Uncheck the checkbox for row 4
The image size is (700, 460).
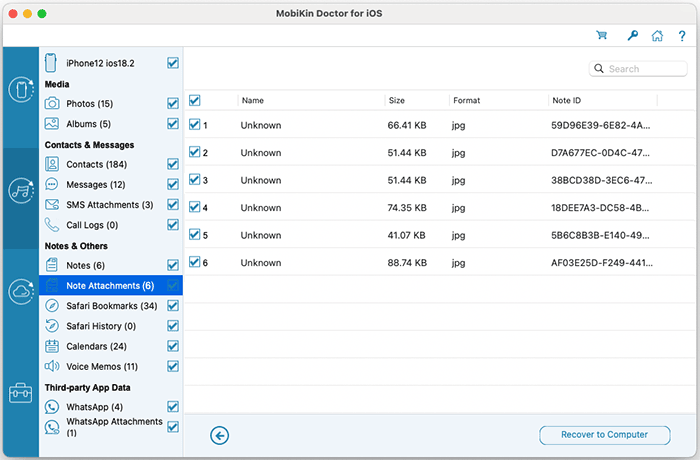194,207
